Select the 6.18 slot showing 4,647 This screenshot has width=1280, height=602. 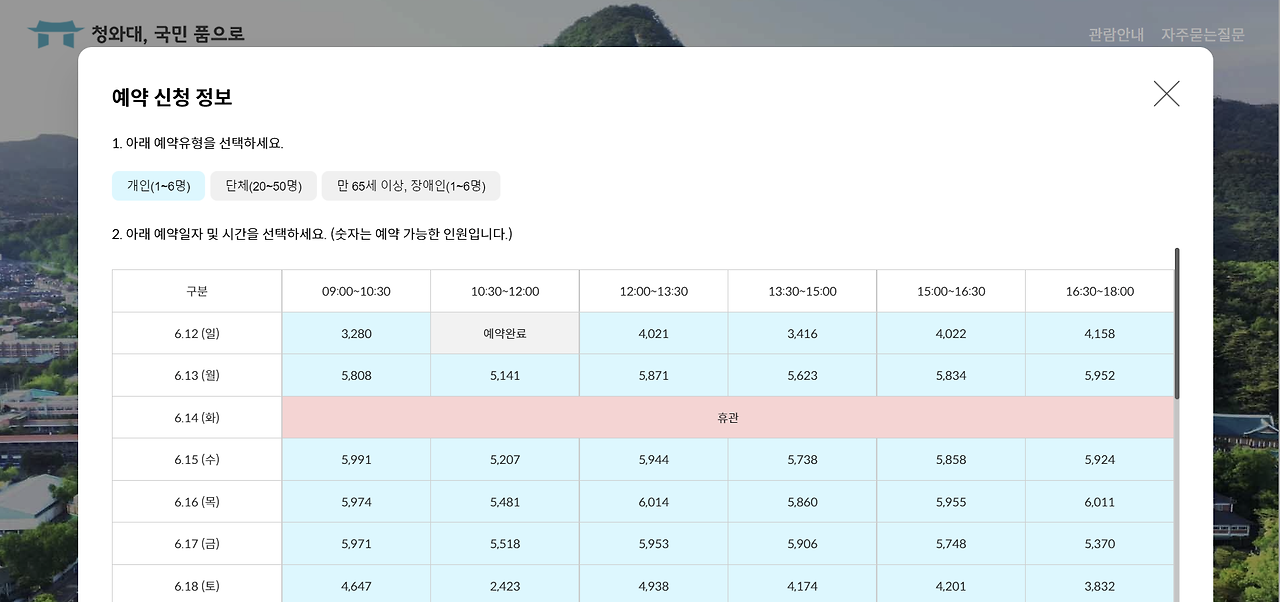point(356,584)
